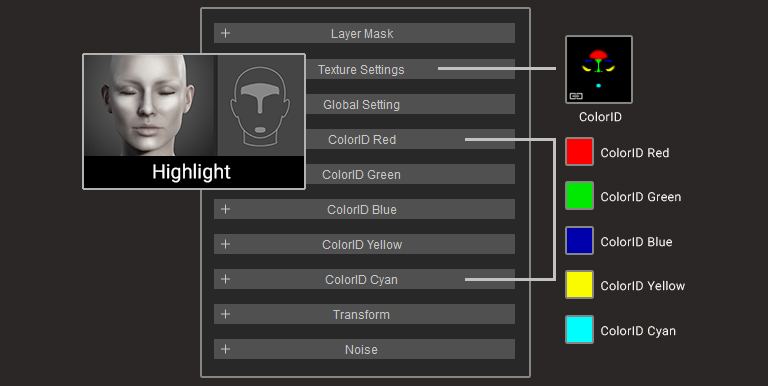The height and width of the screenshot is (386, 768).
Task: Open the Global Setting section header
Action: (410, 104)
